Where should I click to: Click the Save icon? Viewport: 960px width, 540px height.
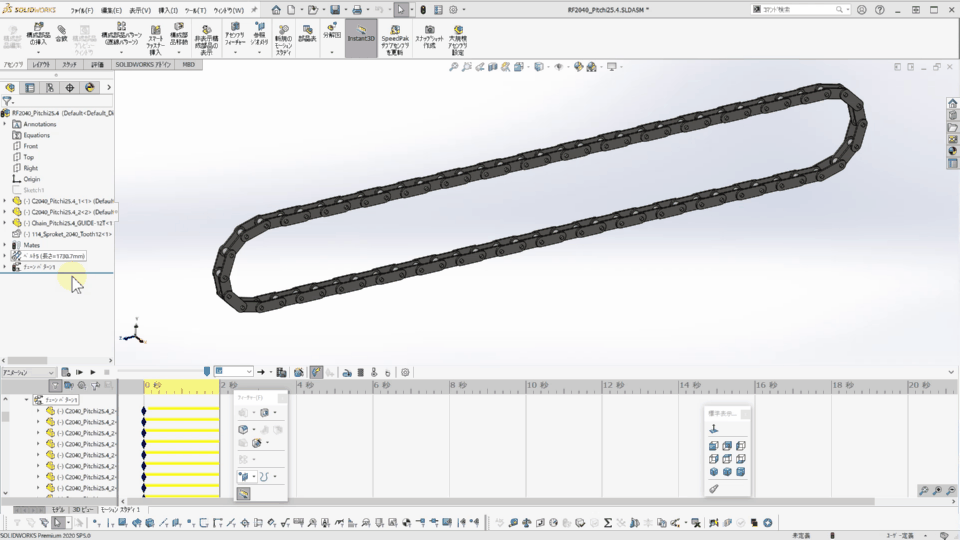pos(335,10)
